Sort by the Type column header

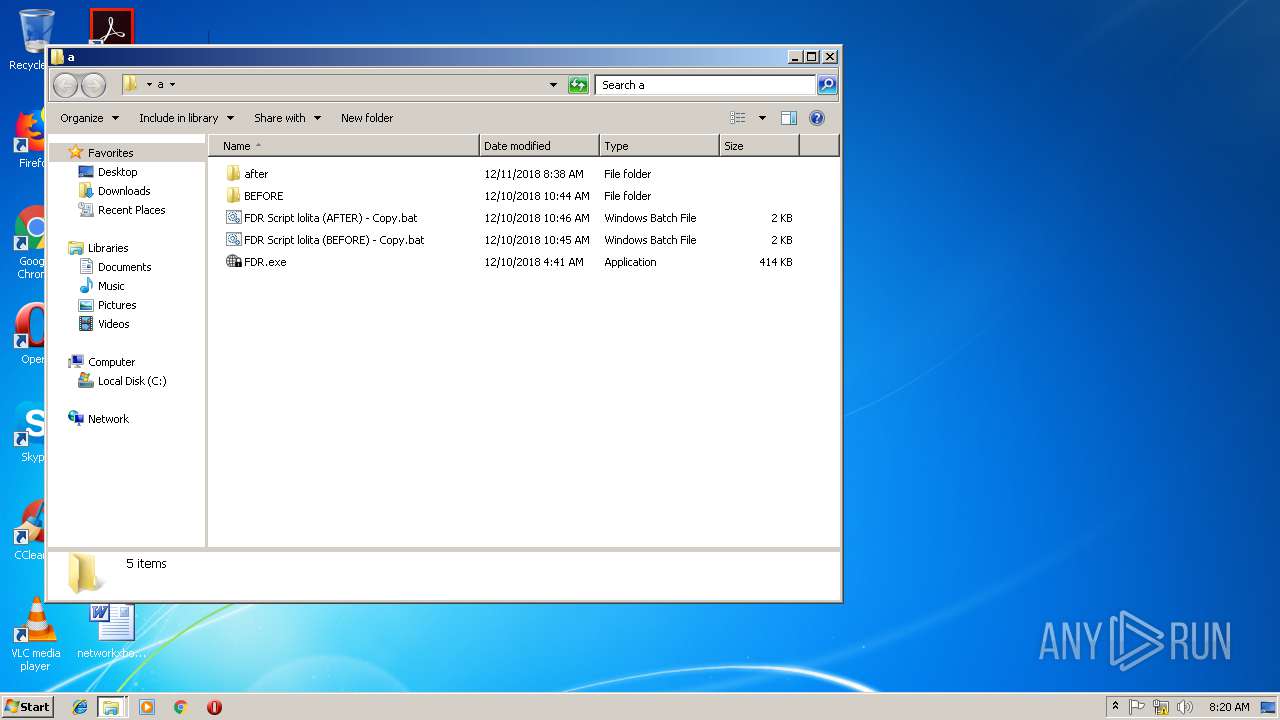coord(659,146)
